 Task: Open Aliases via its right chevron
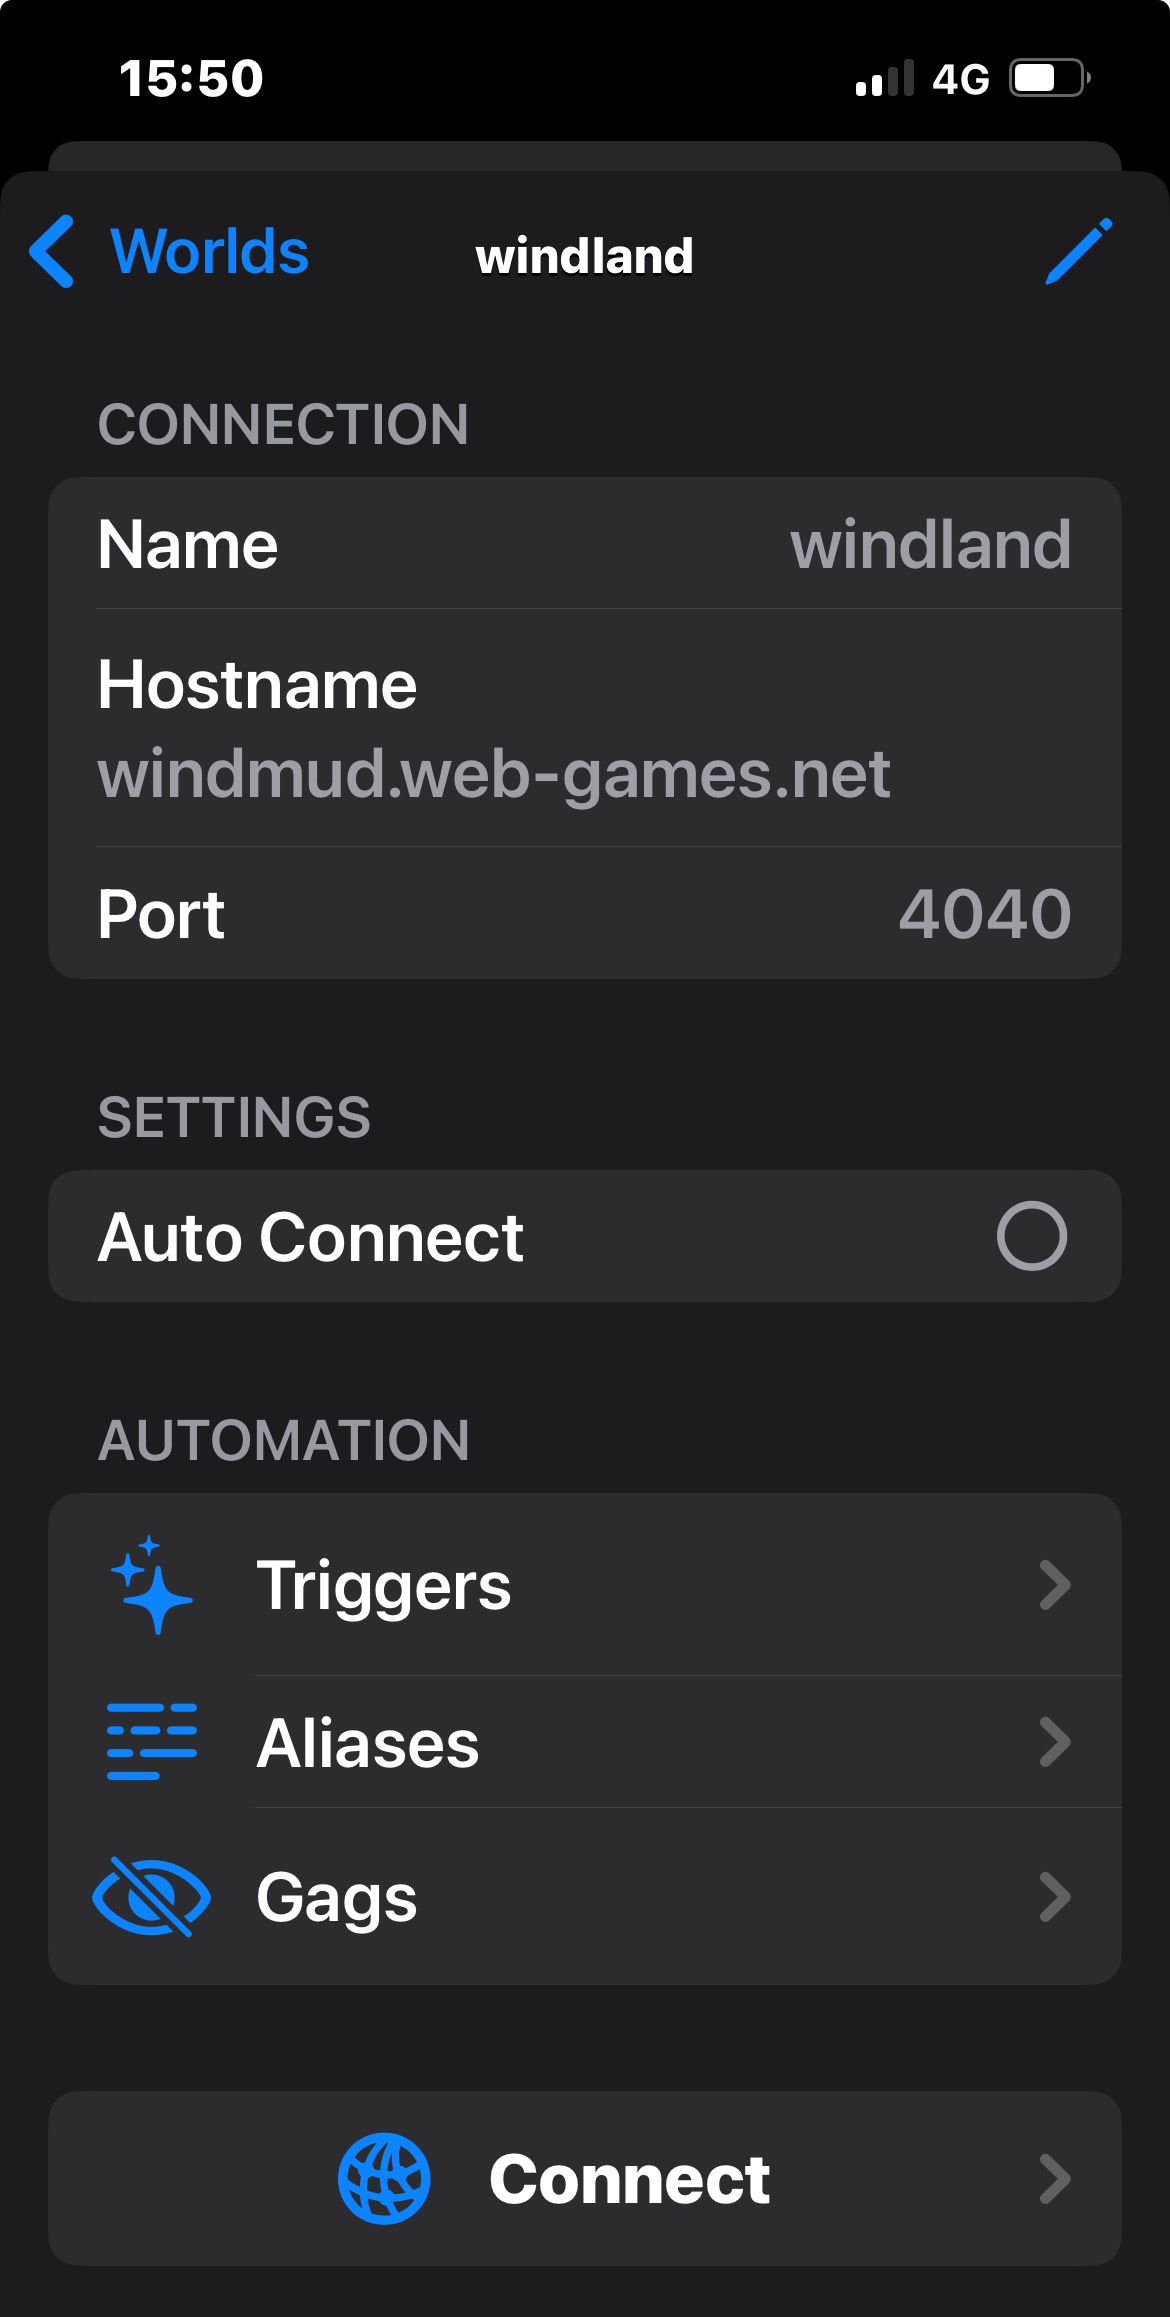1054,1741
